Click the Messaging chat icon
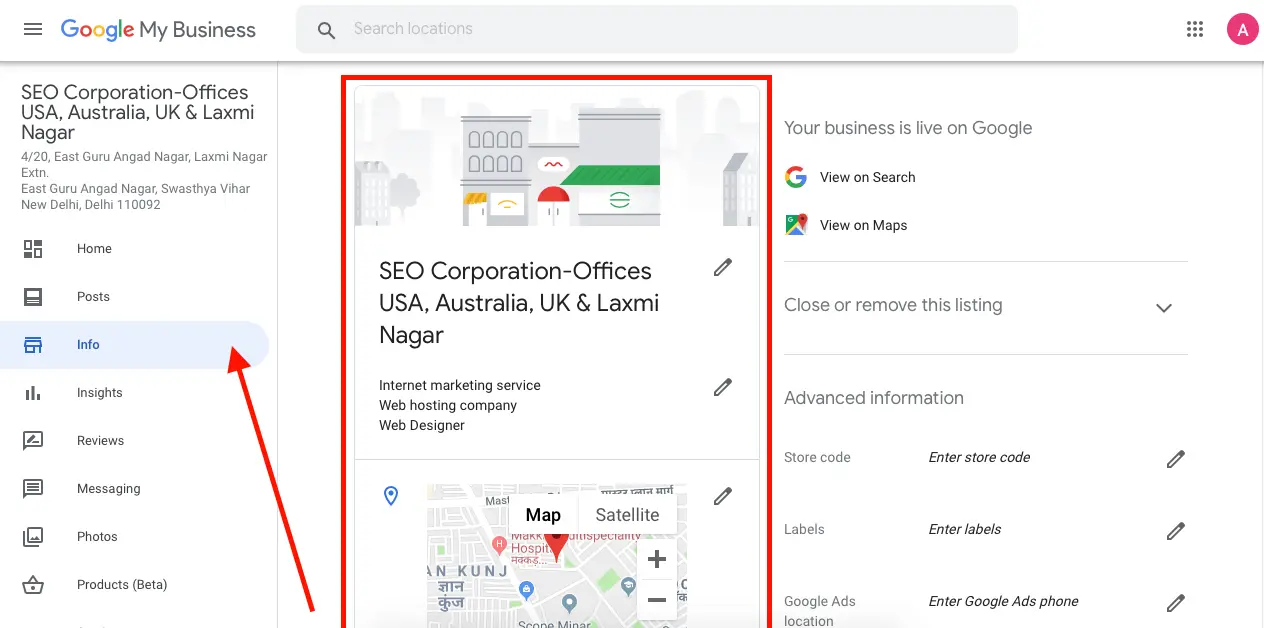 click(x=33, y=489)
